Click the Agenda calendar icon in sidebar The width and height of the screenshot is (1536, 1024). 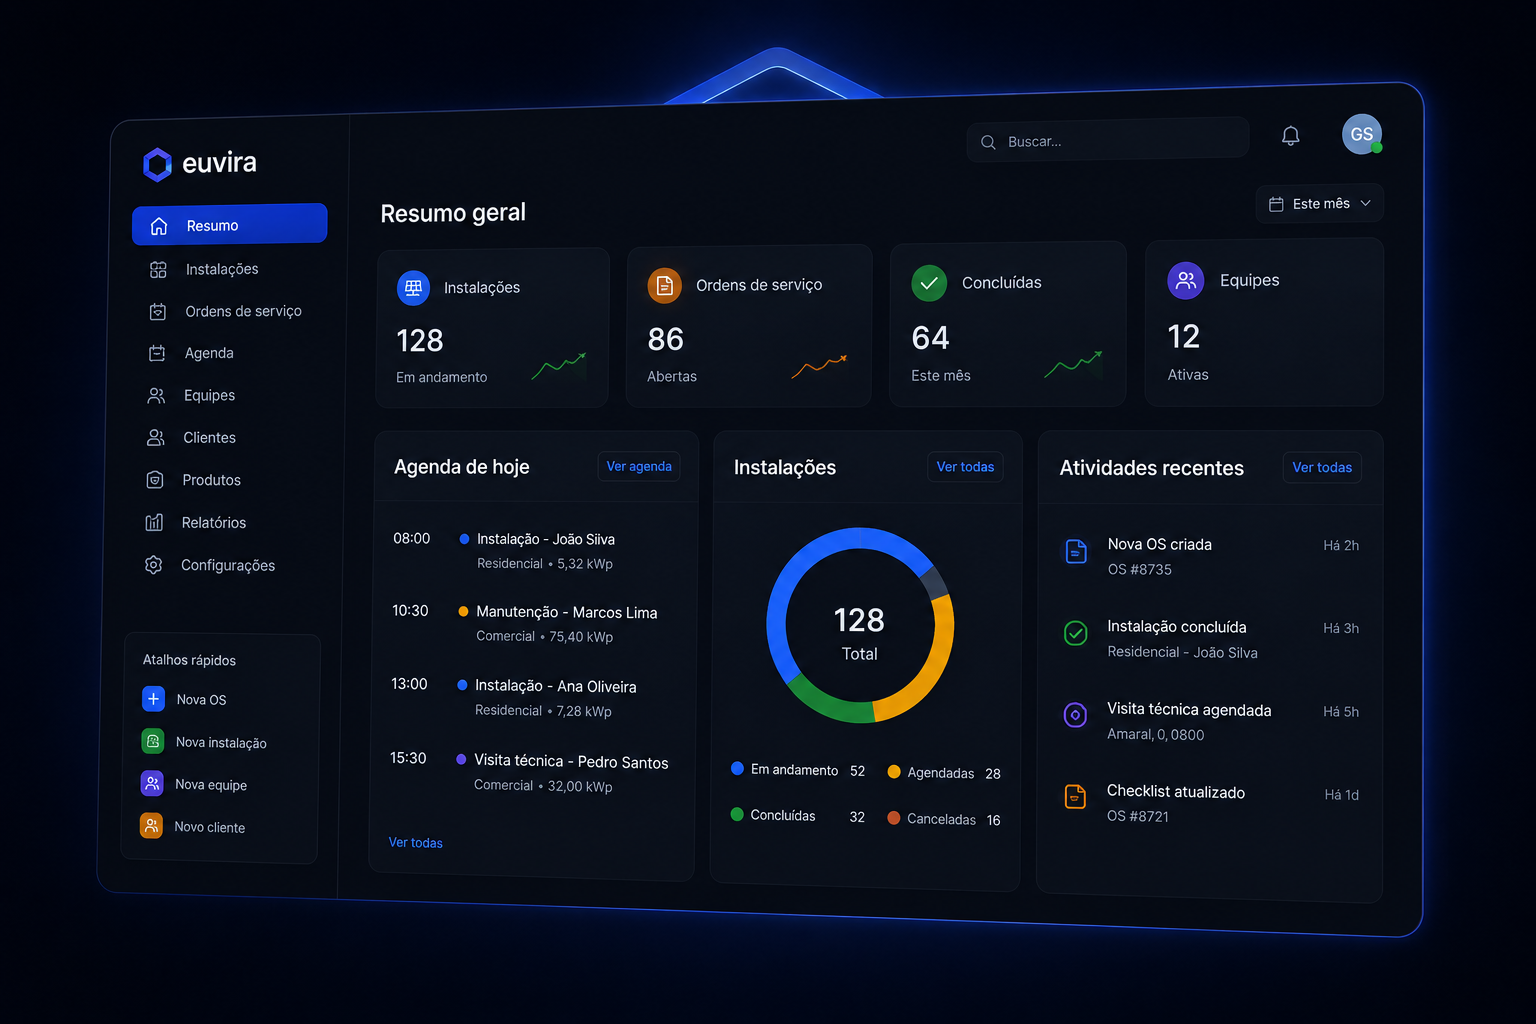coord(157,353)
